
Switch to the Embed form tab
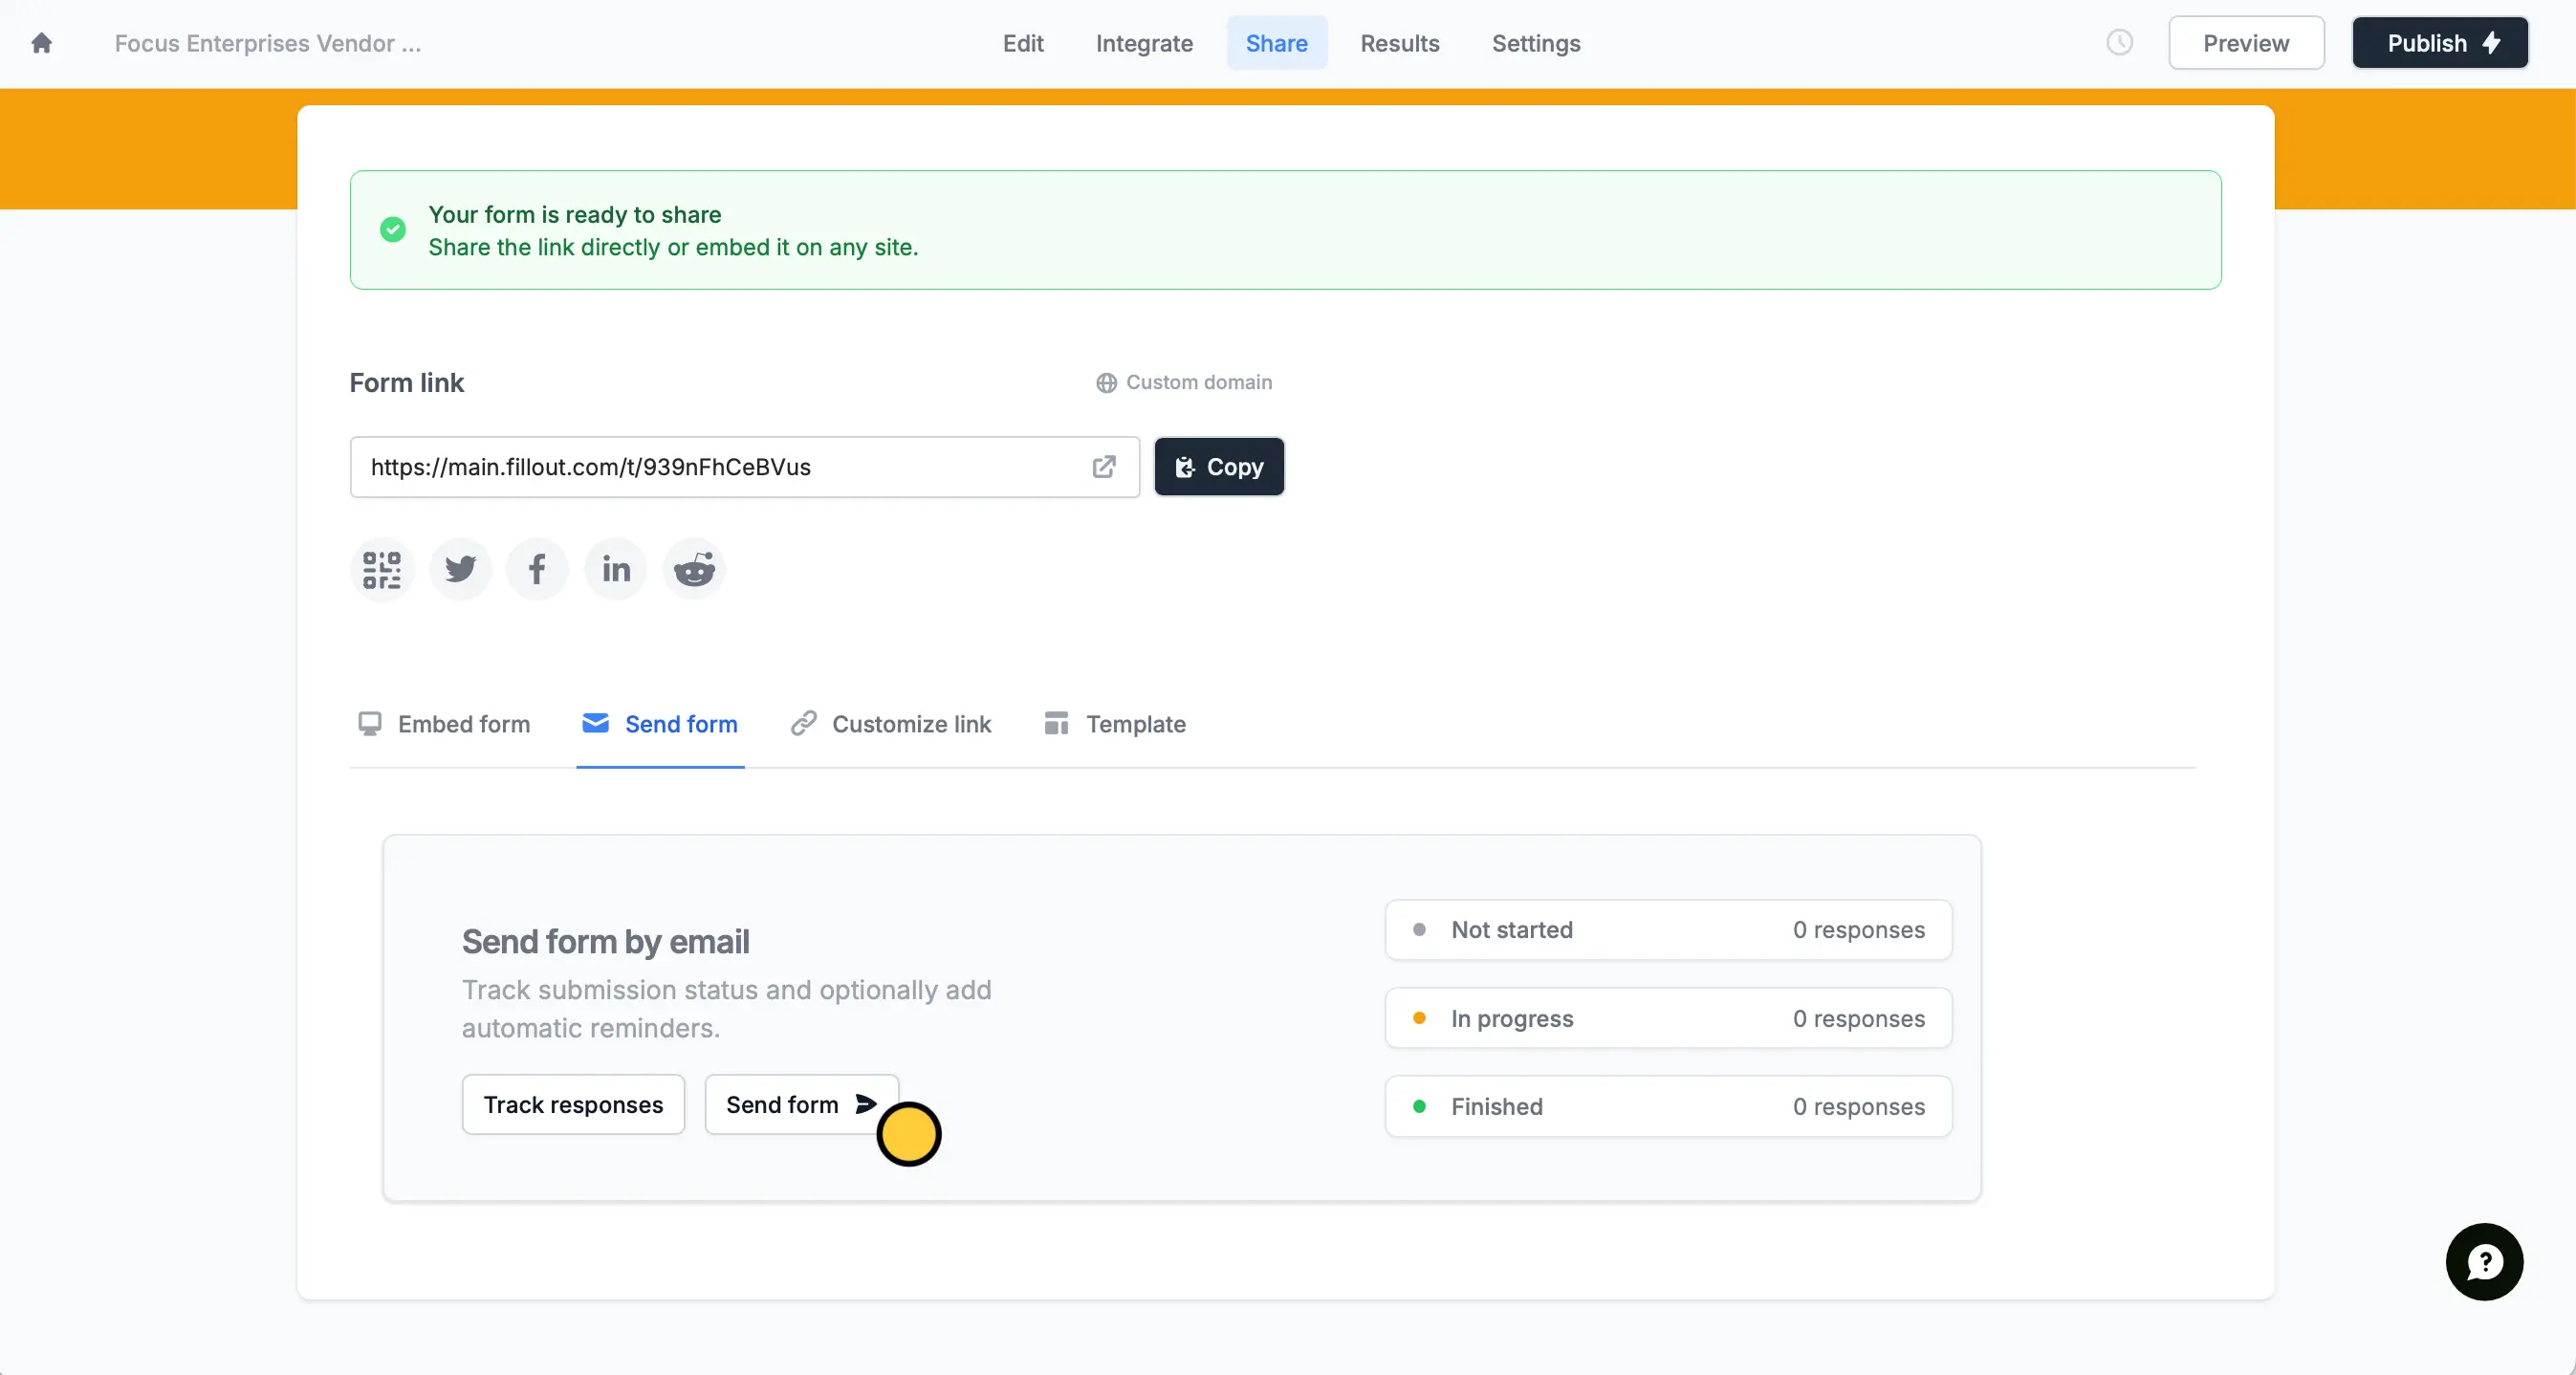[444, 724]
